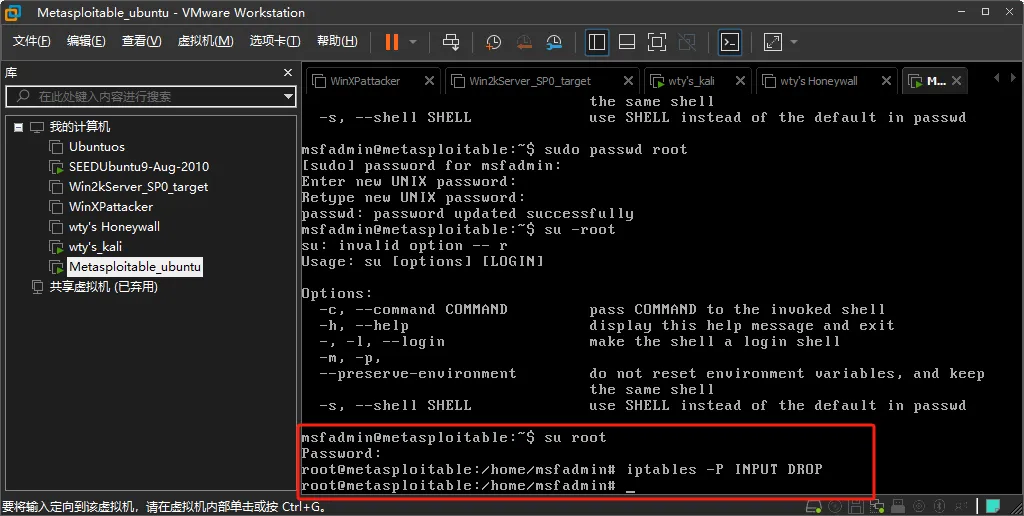Click the greyed-out Unity mode icon
This screenshot has width=1024, height=516.
[687, 42]
